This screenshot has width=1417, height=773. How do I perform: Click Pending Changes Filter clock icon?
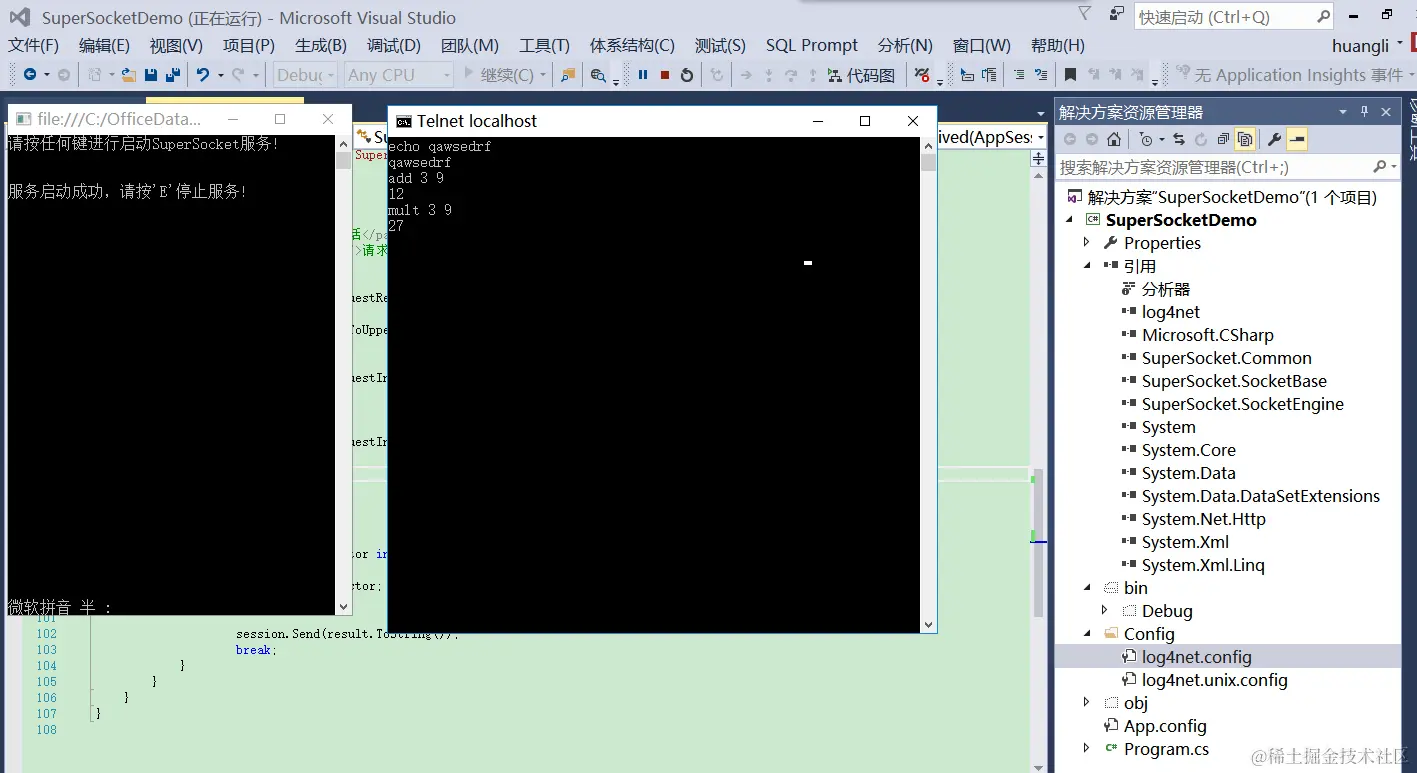coord(1146,139)
